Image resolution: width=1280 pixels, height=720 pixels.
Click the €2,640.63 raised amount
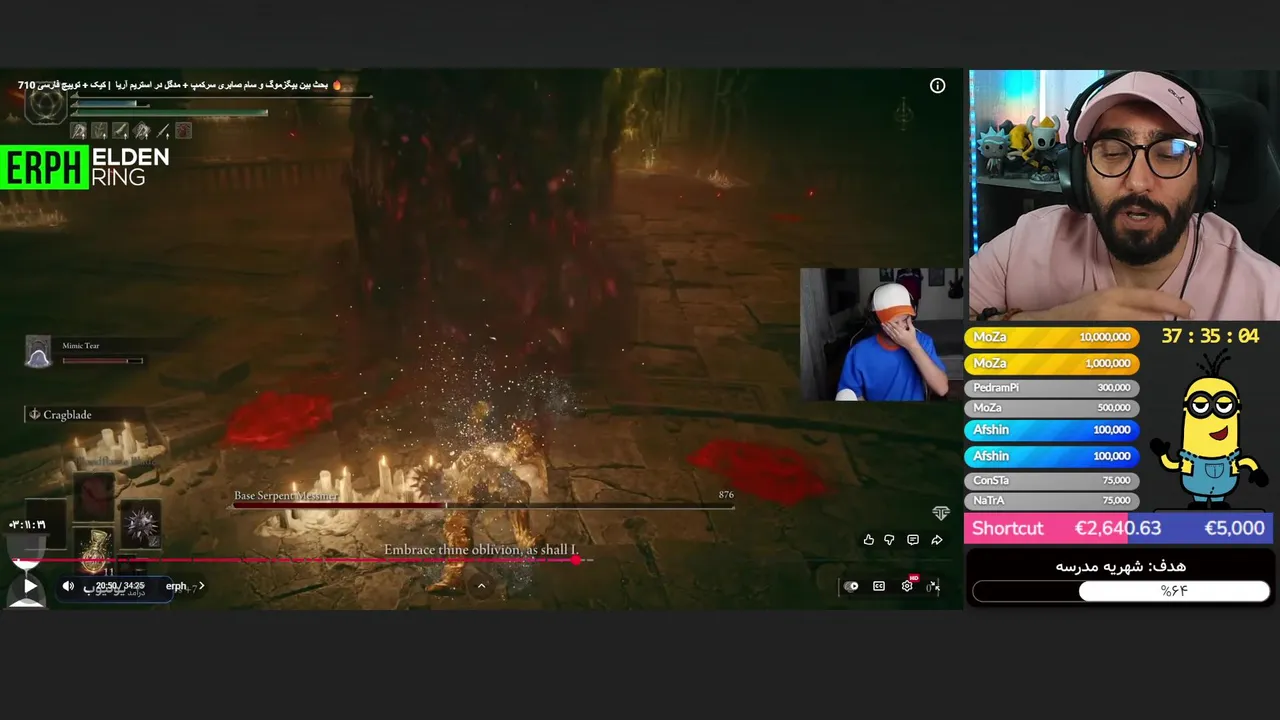[1118, 528]
